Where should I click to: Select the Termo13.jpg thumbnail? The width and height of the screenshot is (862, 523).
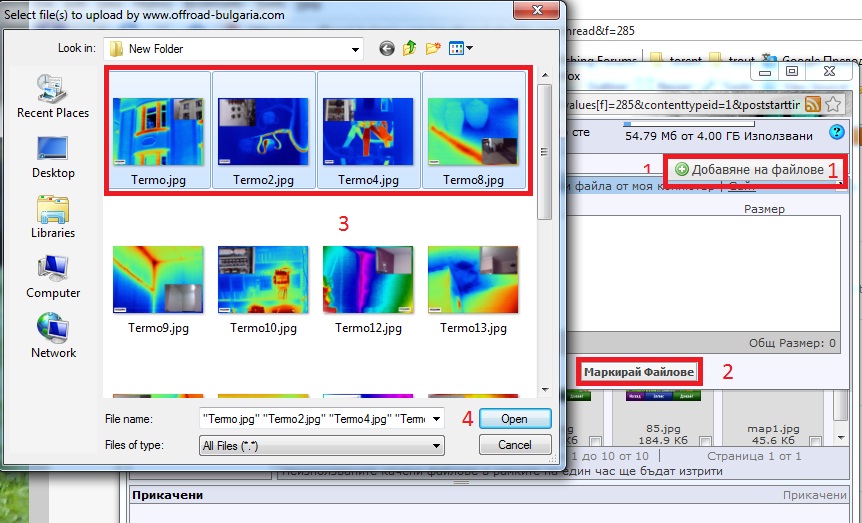click(473, 279)
